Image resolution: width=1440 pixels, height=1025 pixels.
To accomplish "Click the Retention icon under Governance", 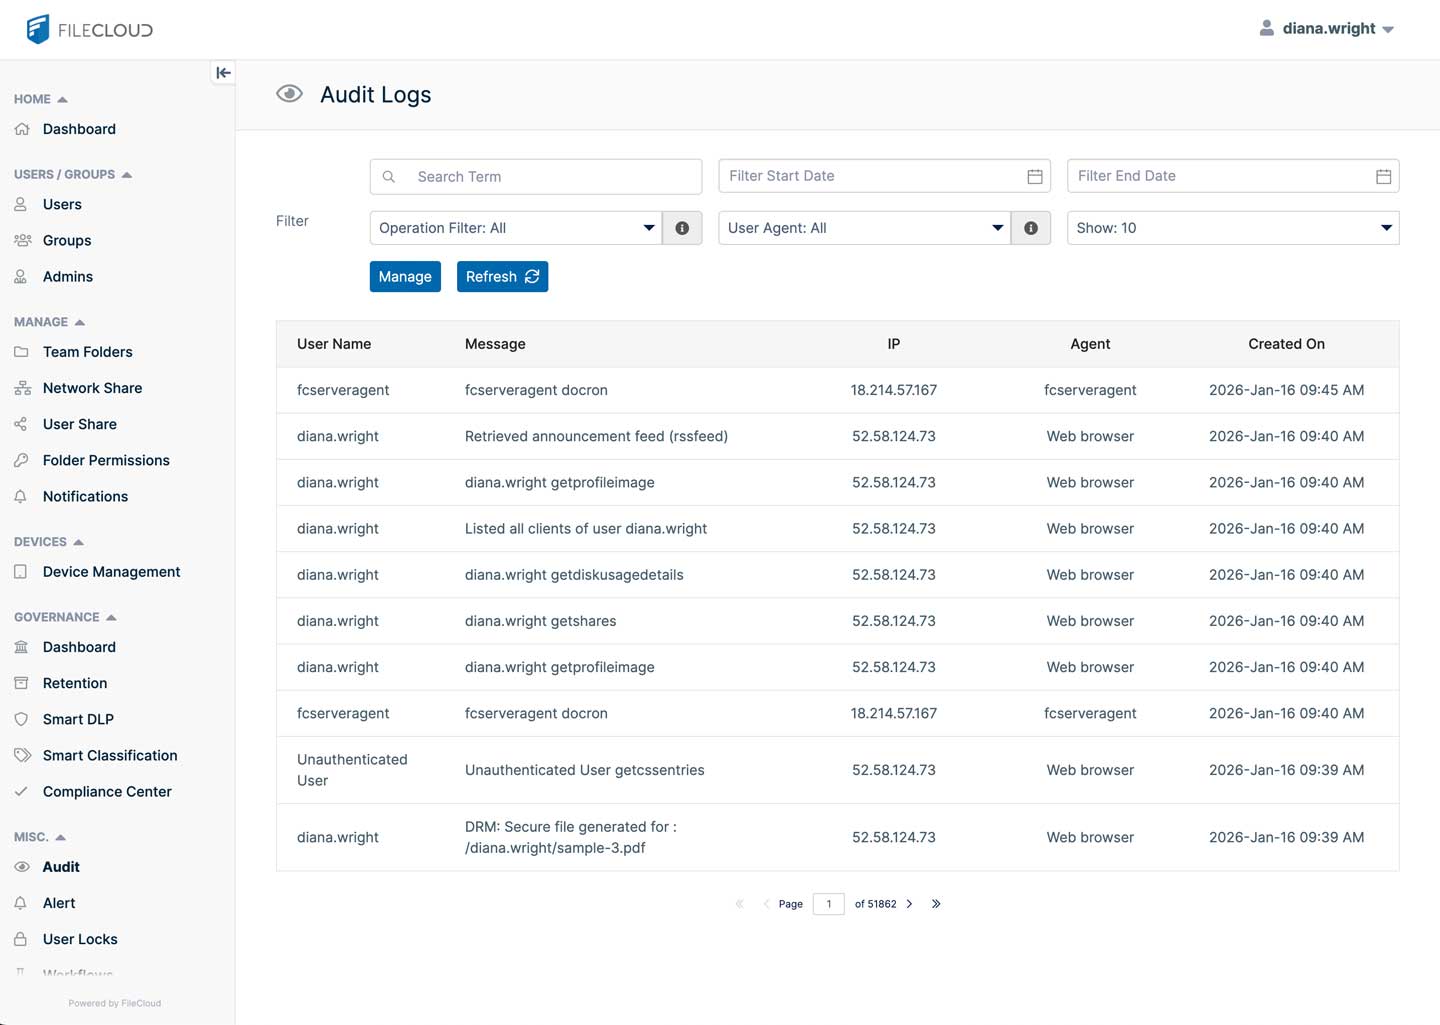I will click(x=21, y=683).
